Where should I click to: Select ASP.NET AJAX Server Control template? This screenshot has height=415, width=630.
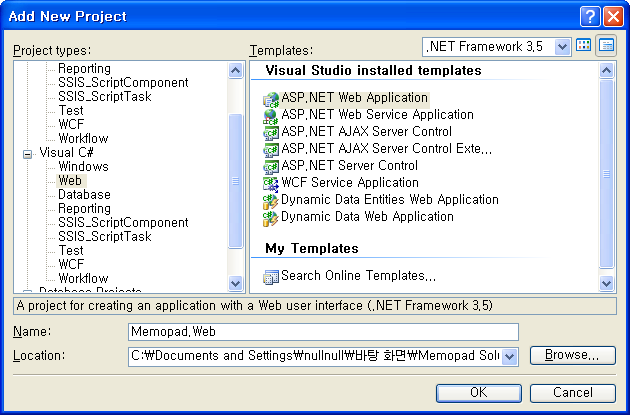366,132
